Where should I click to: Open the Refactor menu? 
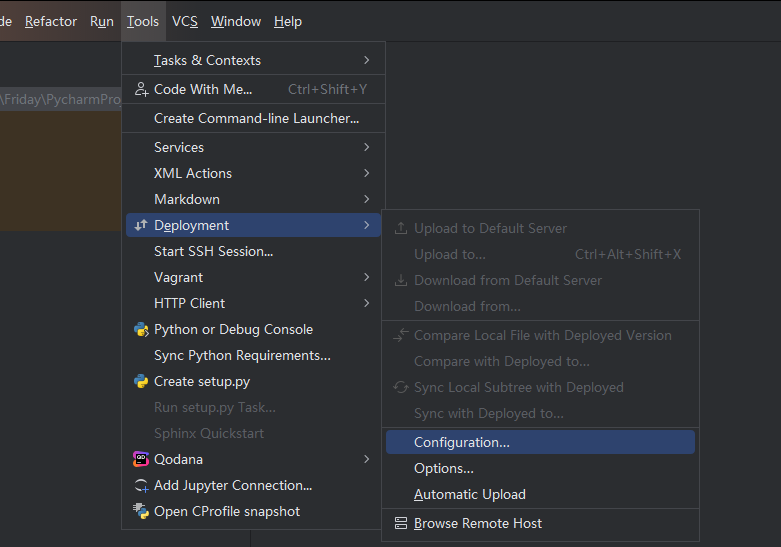coord(51,21)
